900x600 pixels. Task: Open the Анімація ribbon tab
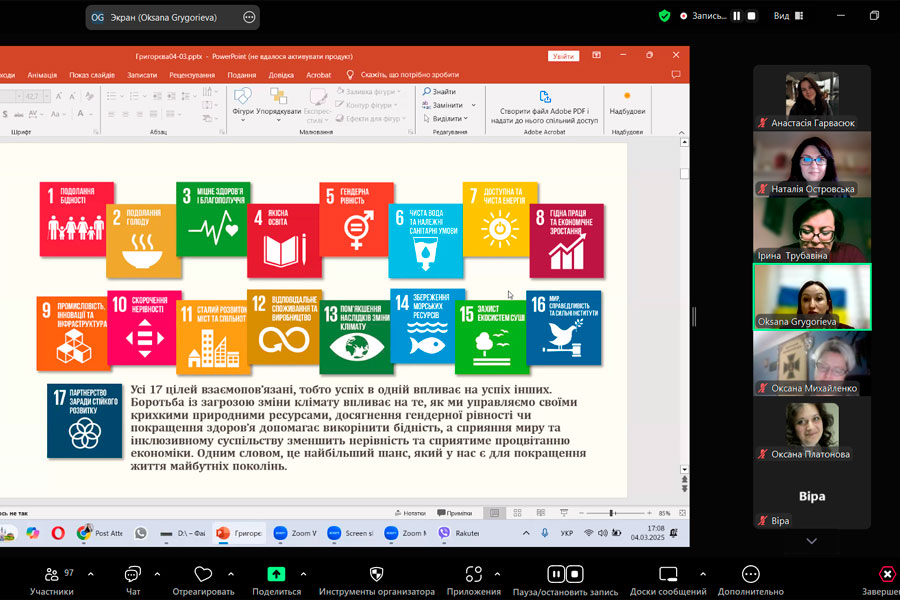[42, 75]
